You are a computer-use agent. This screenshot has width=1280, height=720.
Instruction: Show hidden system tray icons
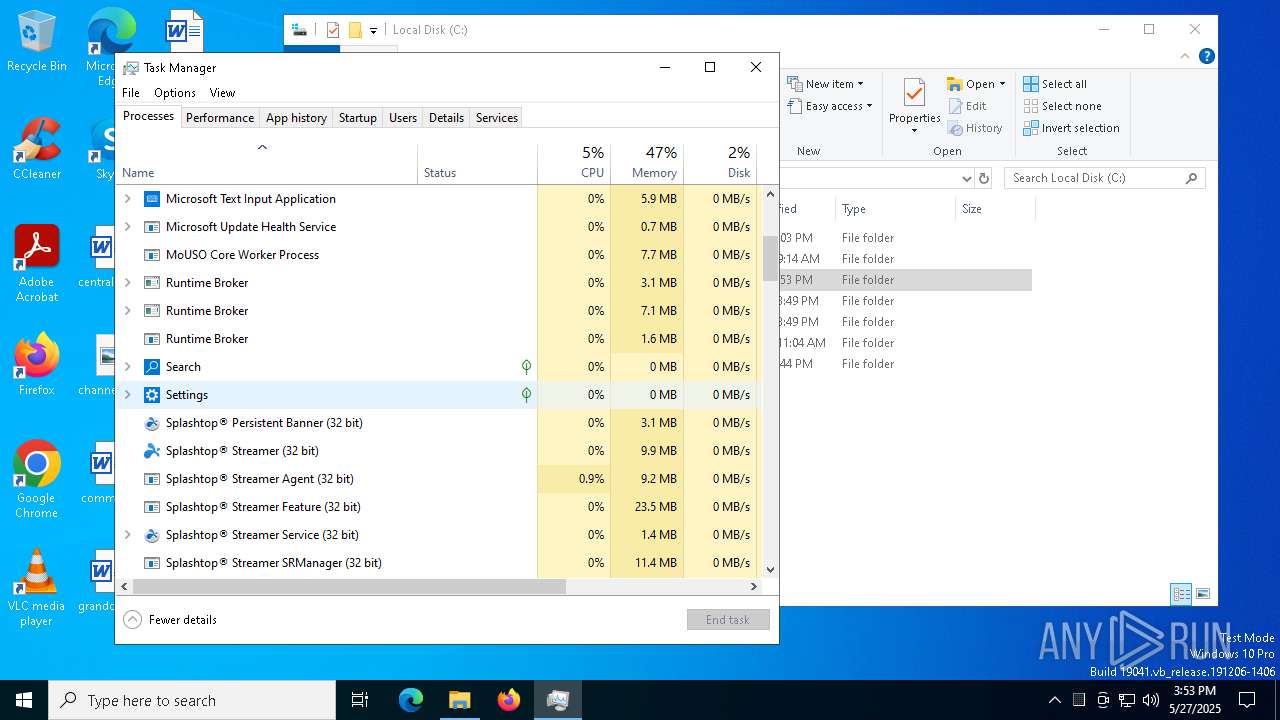[1054, 700]
